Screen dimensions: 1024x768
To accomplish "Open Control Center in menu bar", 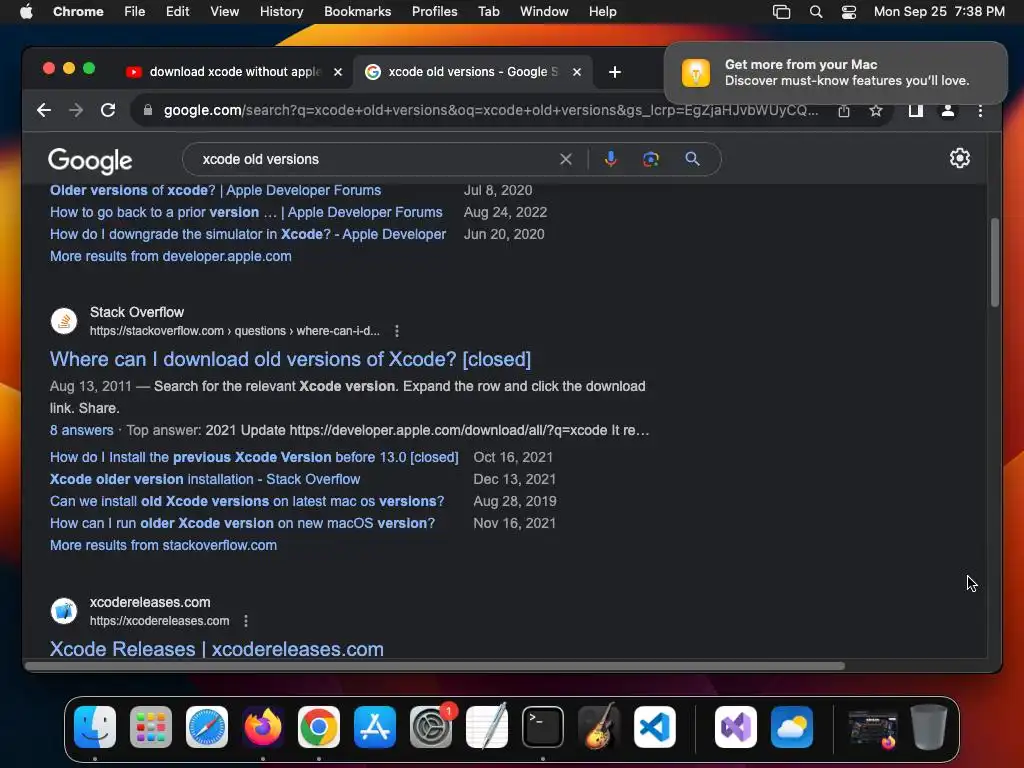I will [x=848, y=12].
